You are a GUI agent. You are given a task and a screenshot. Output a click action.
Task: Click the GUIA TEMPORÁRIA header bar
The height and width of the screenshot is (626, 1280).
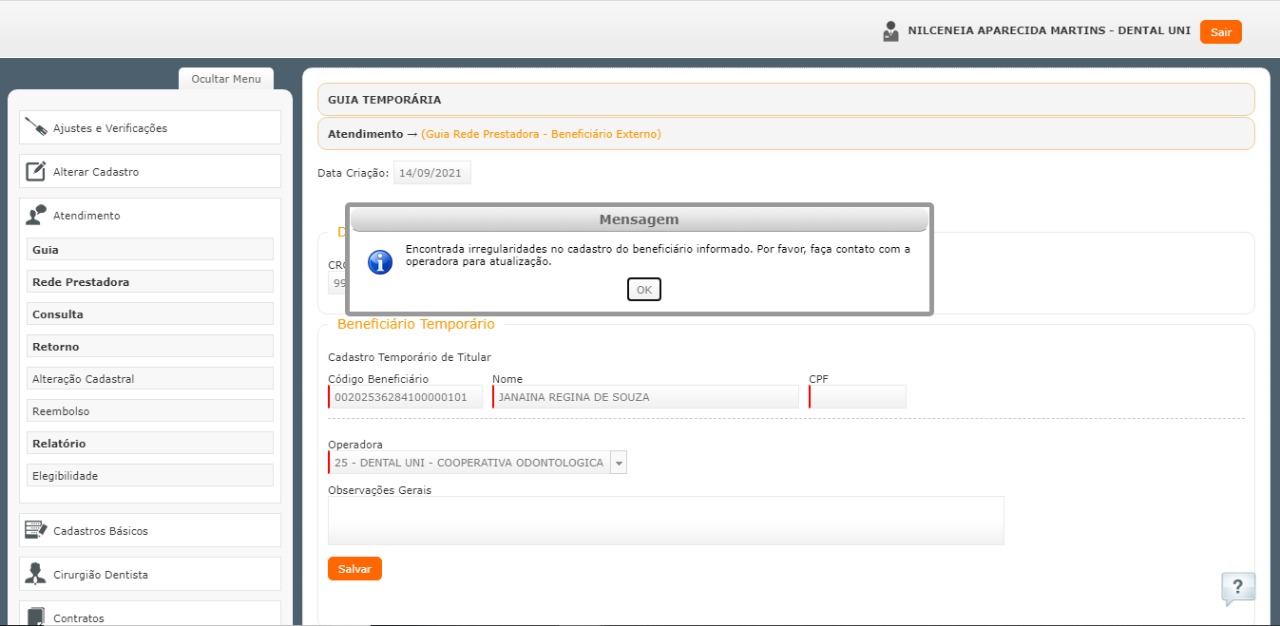[786, 99]
